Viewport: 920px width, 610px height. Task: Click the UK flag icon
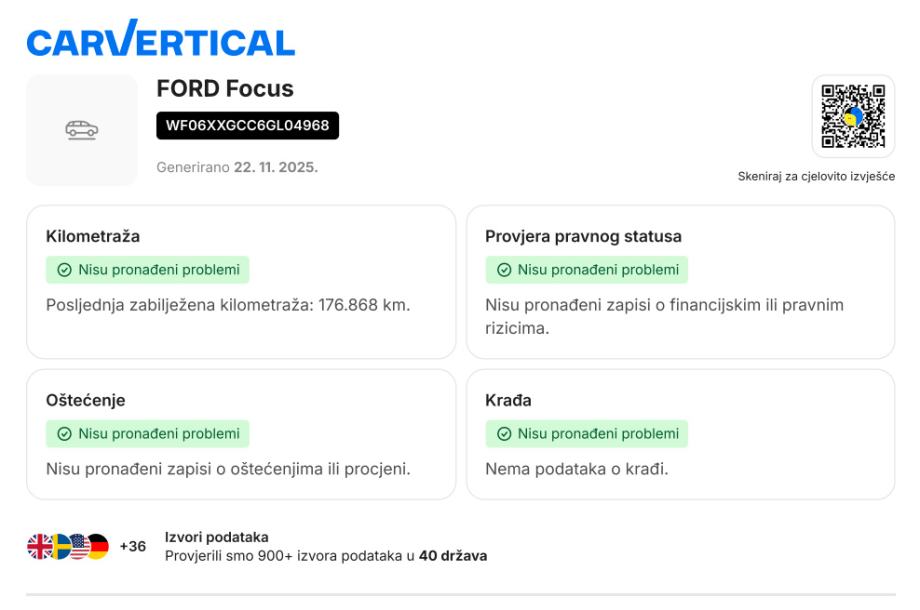pos(39,547)
